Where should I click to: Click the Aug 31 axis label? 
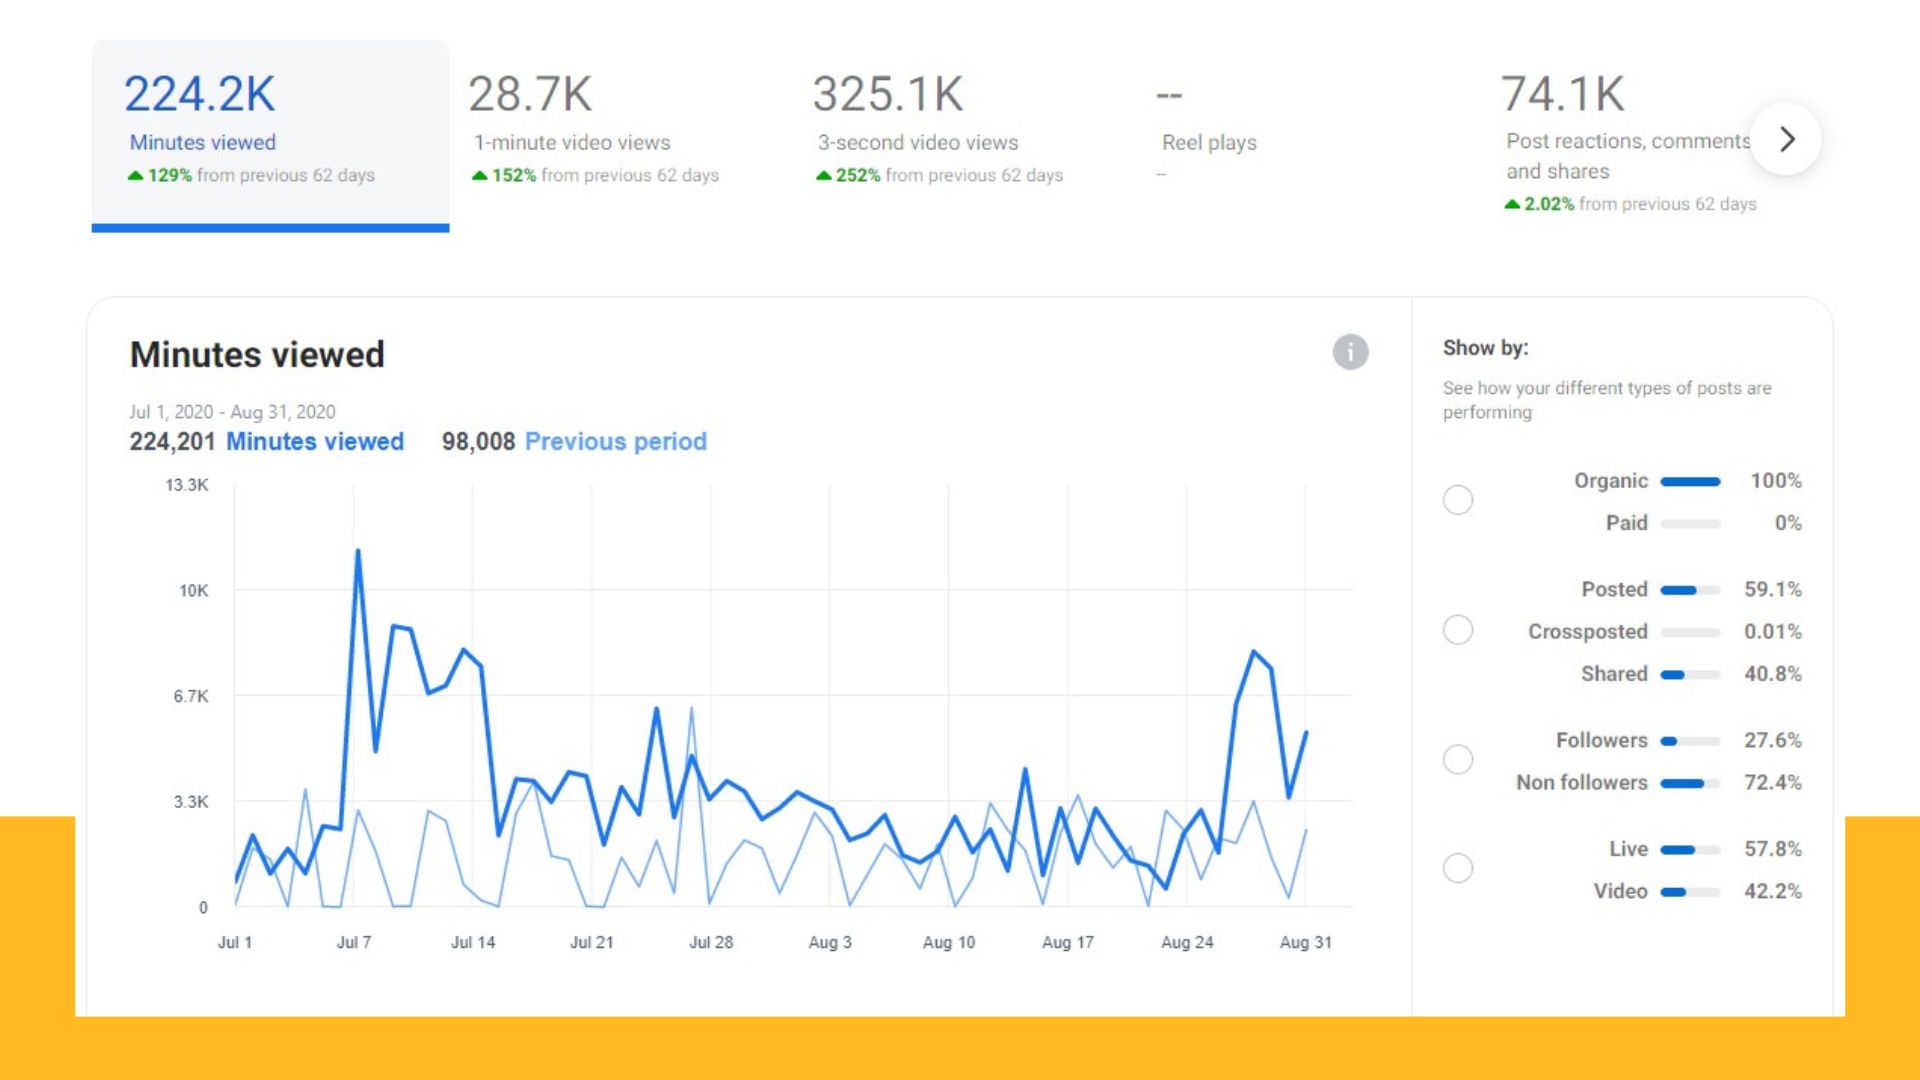tap(1305, 942)
